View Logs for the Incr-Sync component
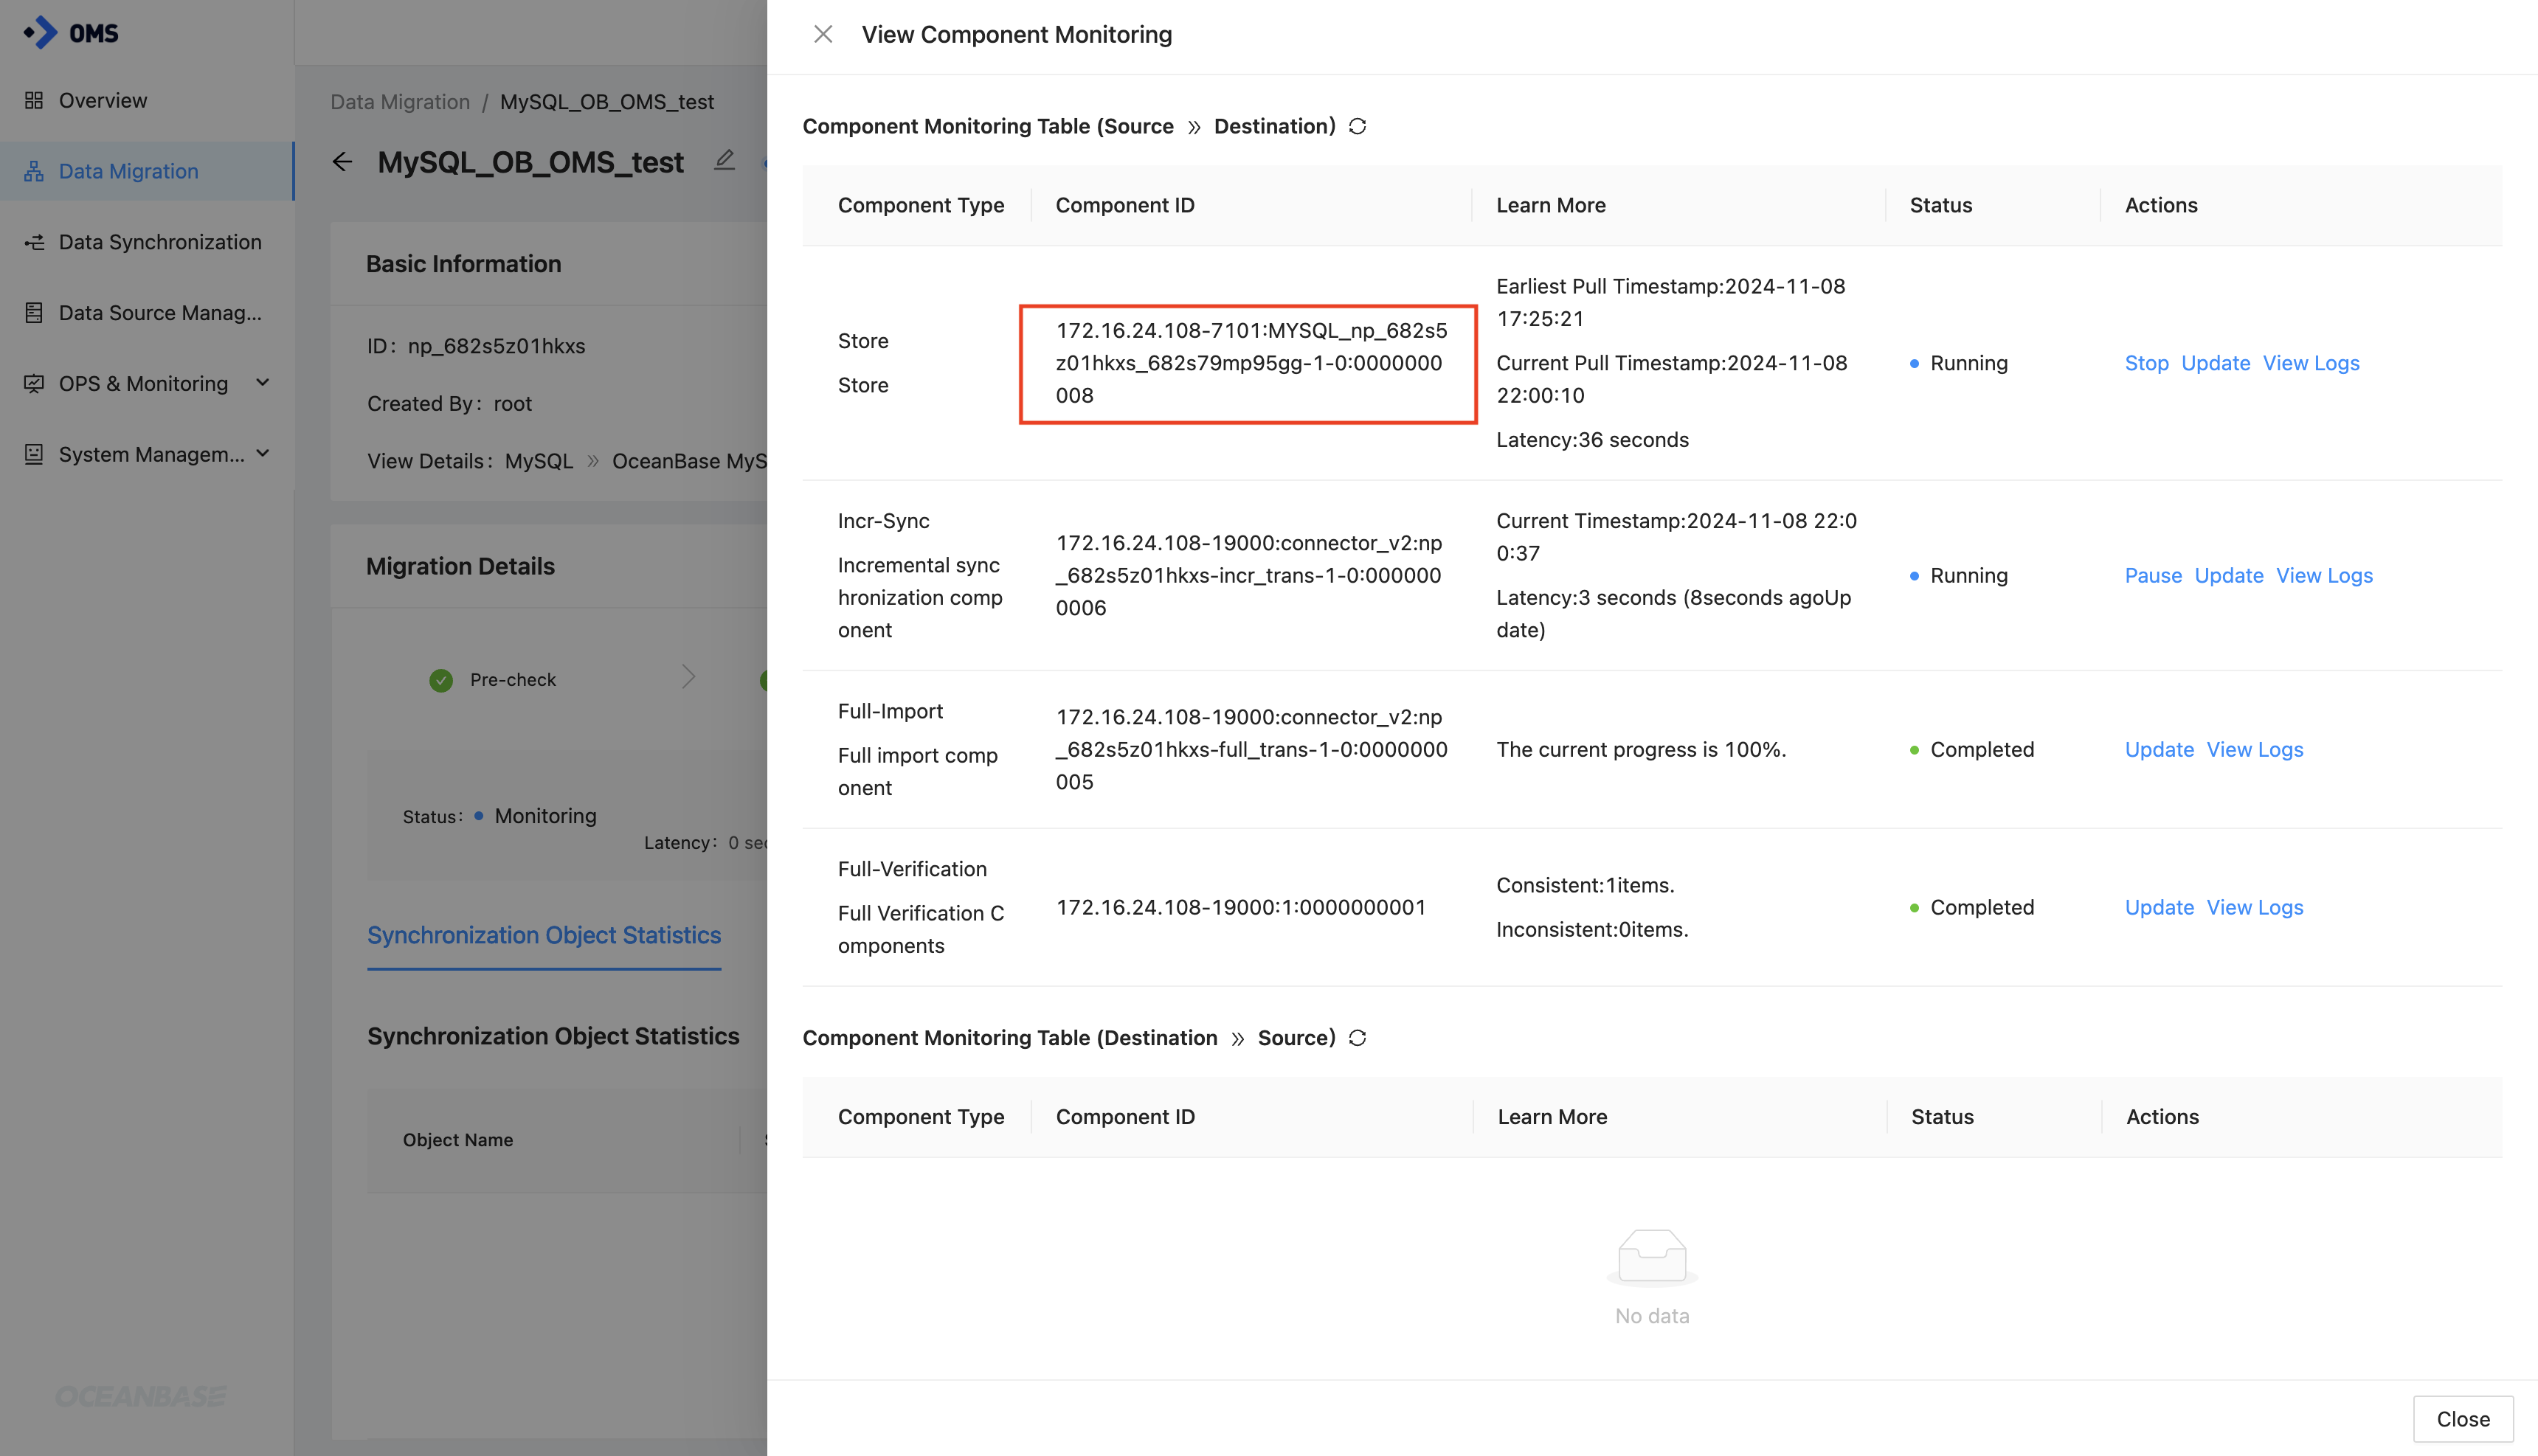Image resolution: width=2538 pixels, height=1456 pixels. coord(2324,576)
